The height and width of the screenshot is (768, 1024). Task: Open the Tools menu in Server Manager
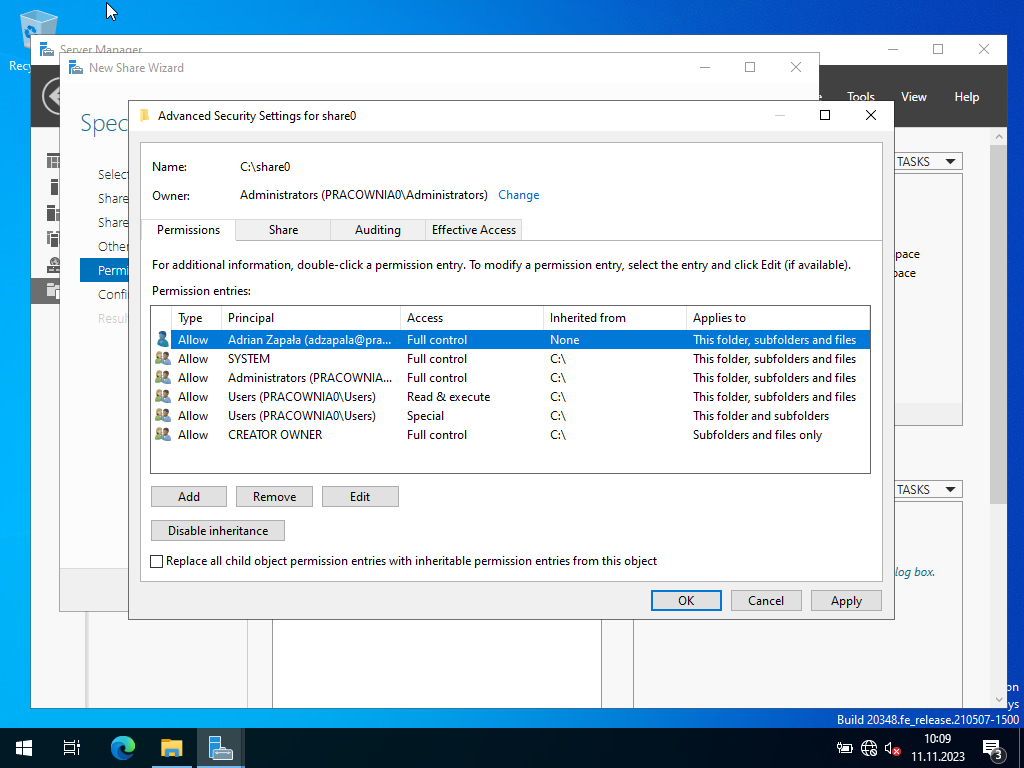tap(860, 97)
